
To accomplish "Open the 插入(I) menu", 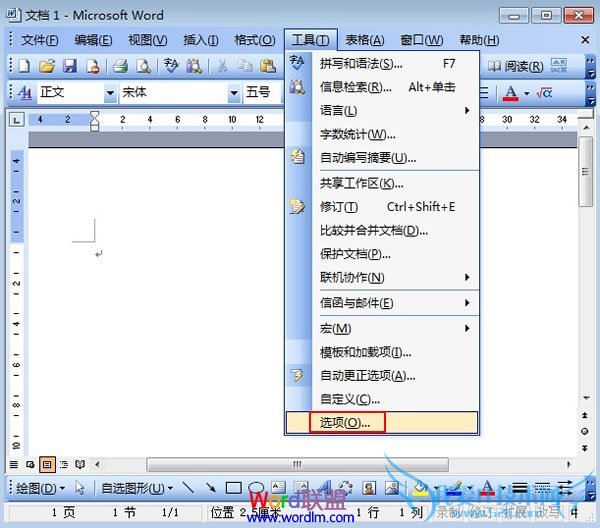I will (201, 40).
